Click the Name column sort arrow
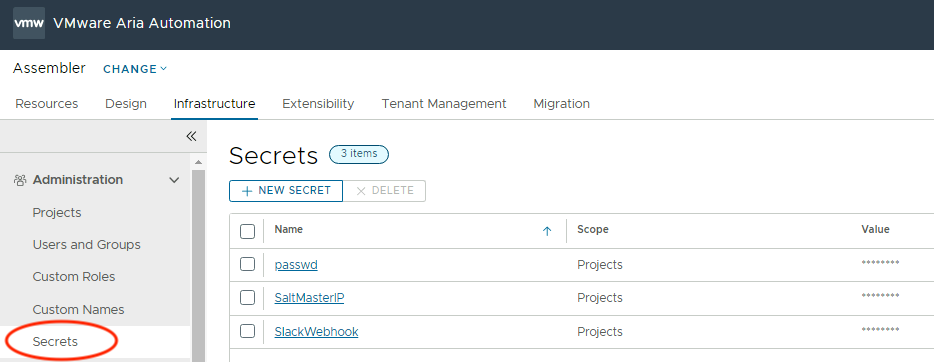Image resolution: width=934 pixels, height=362 pixels. pos(547,231)
